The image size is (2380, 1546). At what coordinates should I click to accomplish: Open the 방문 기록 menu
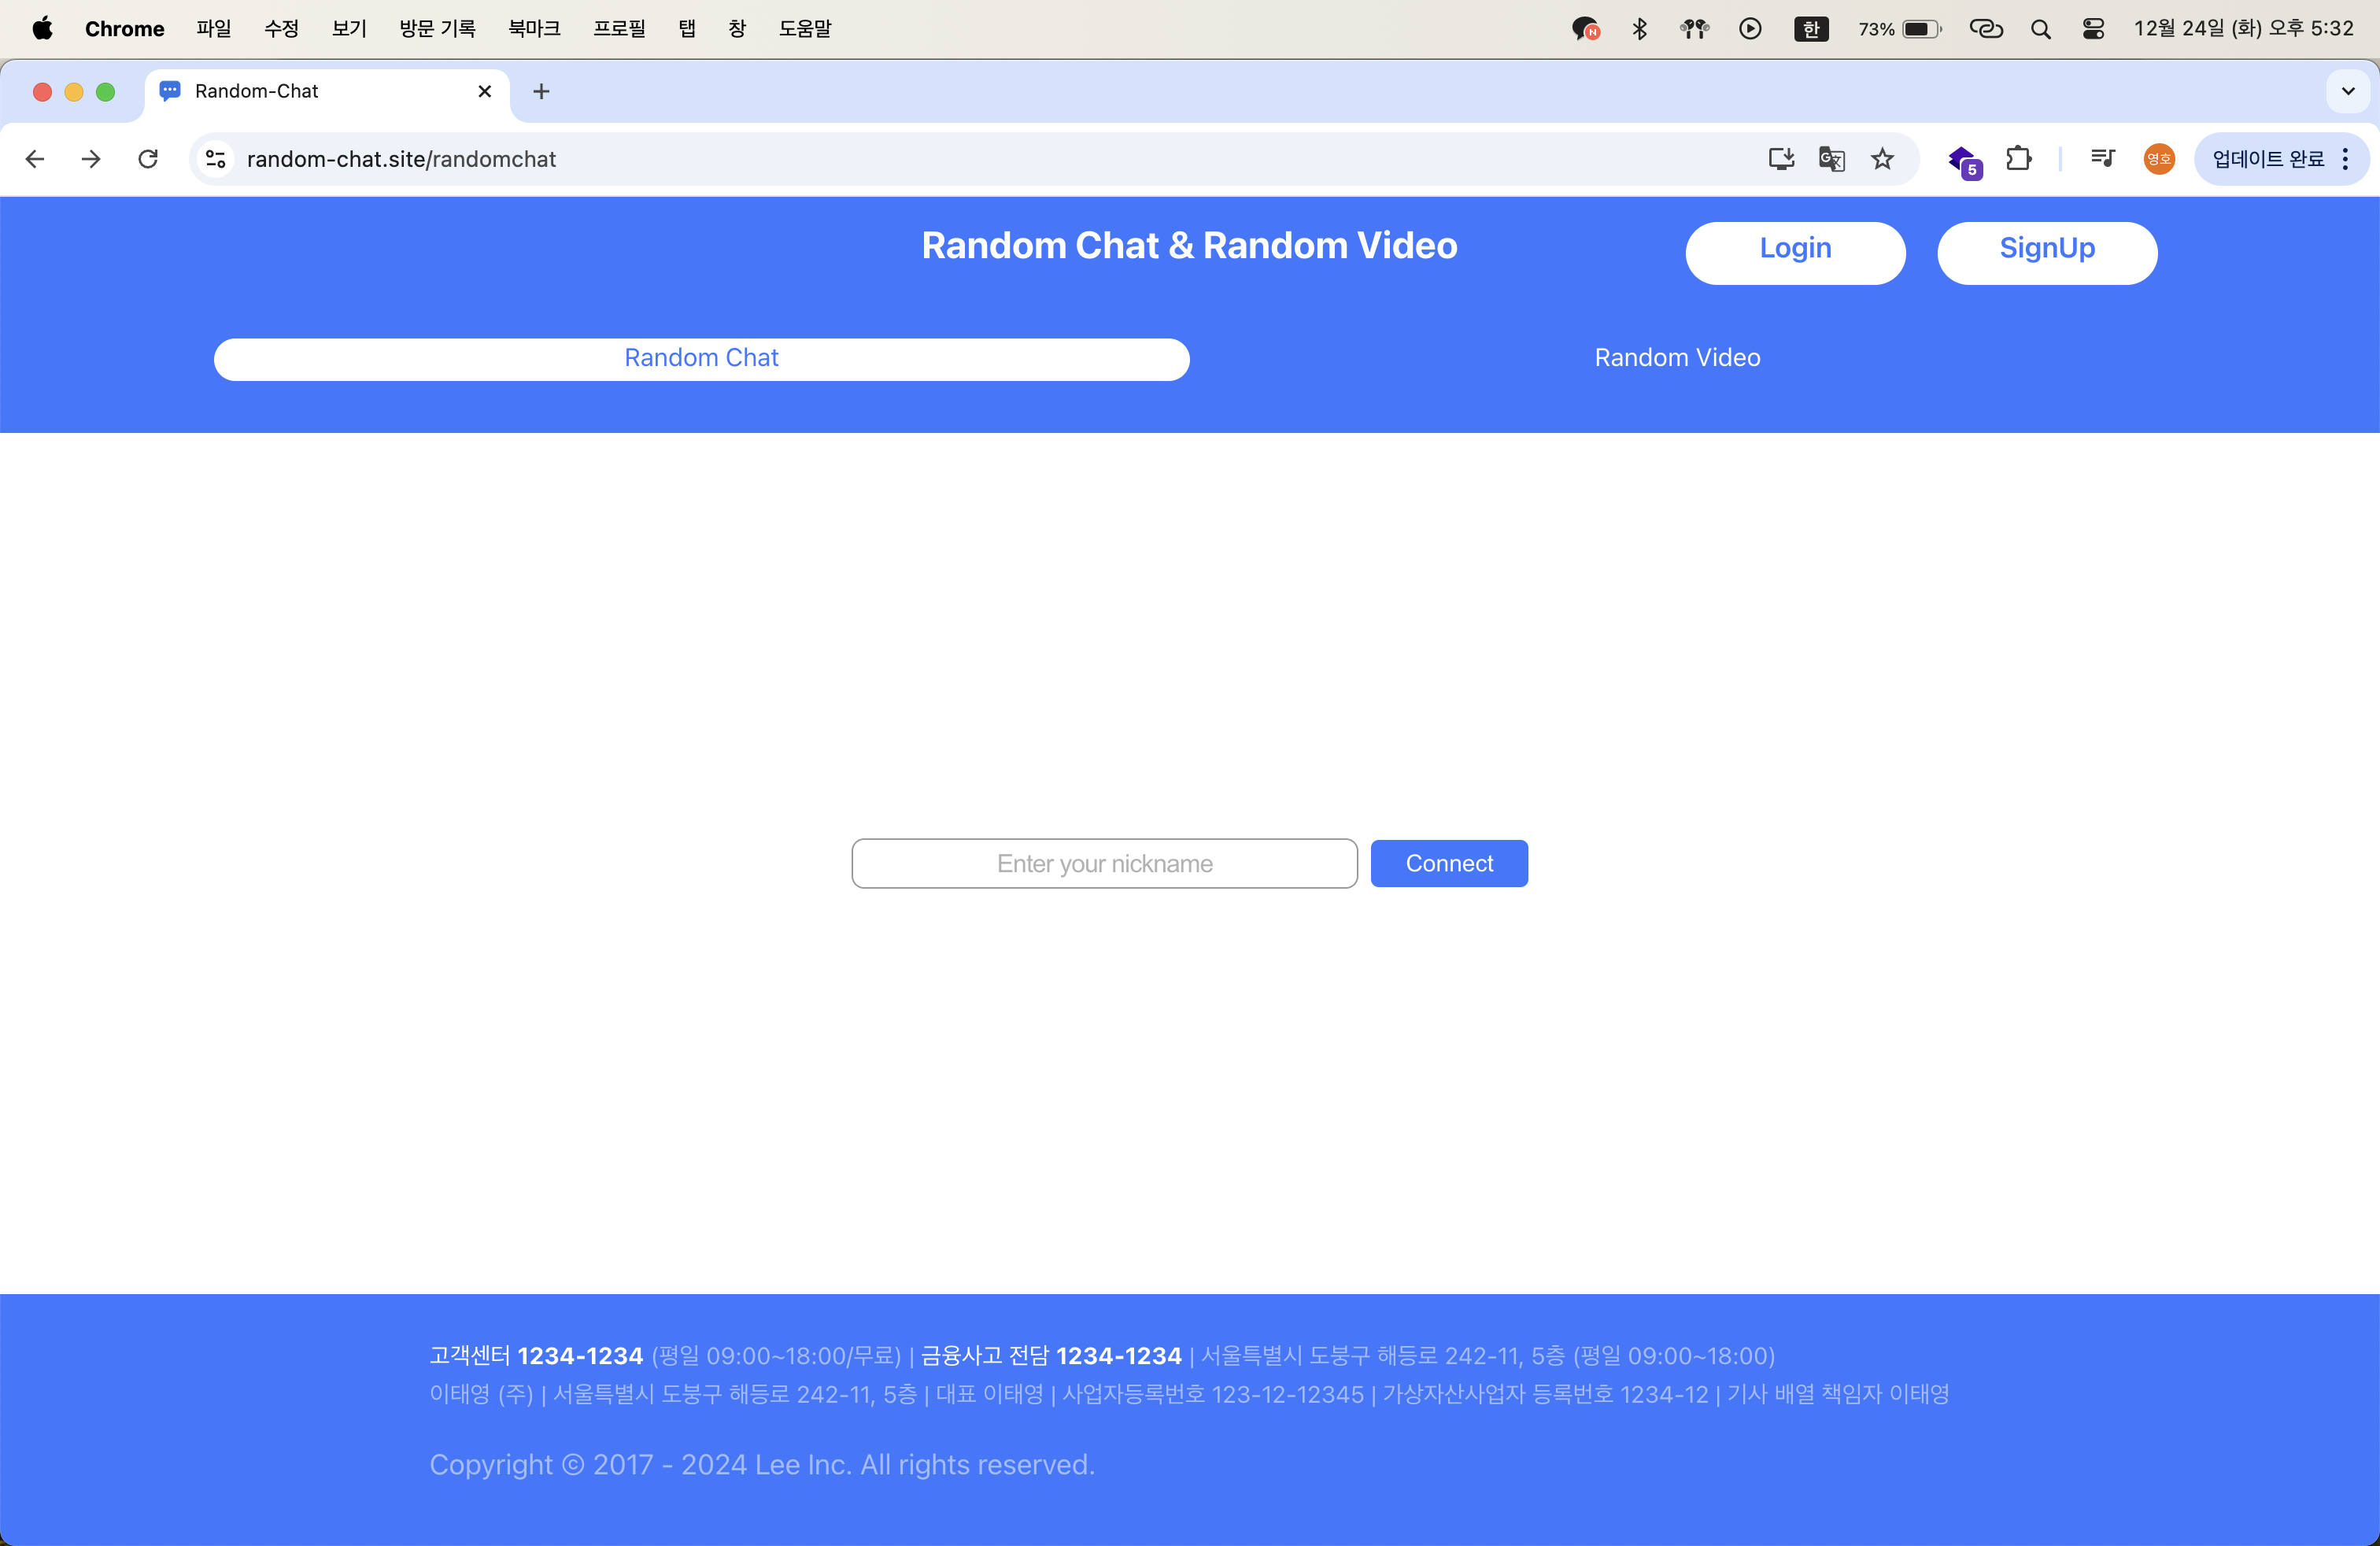coord(438,29)
